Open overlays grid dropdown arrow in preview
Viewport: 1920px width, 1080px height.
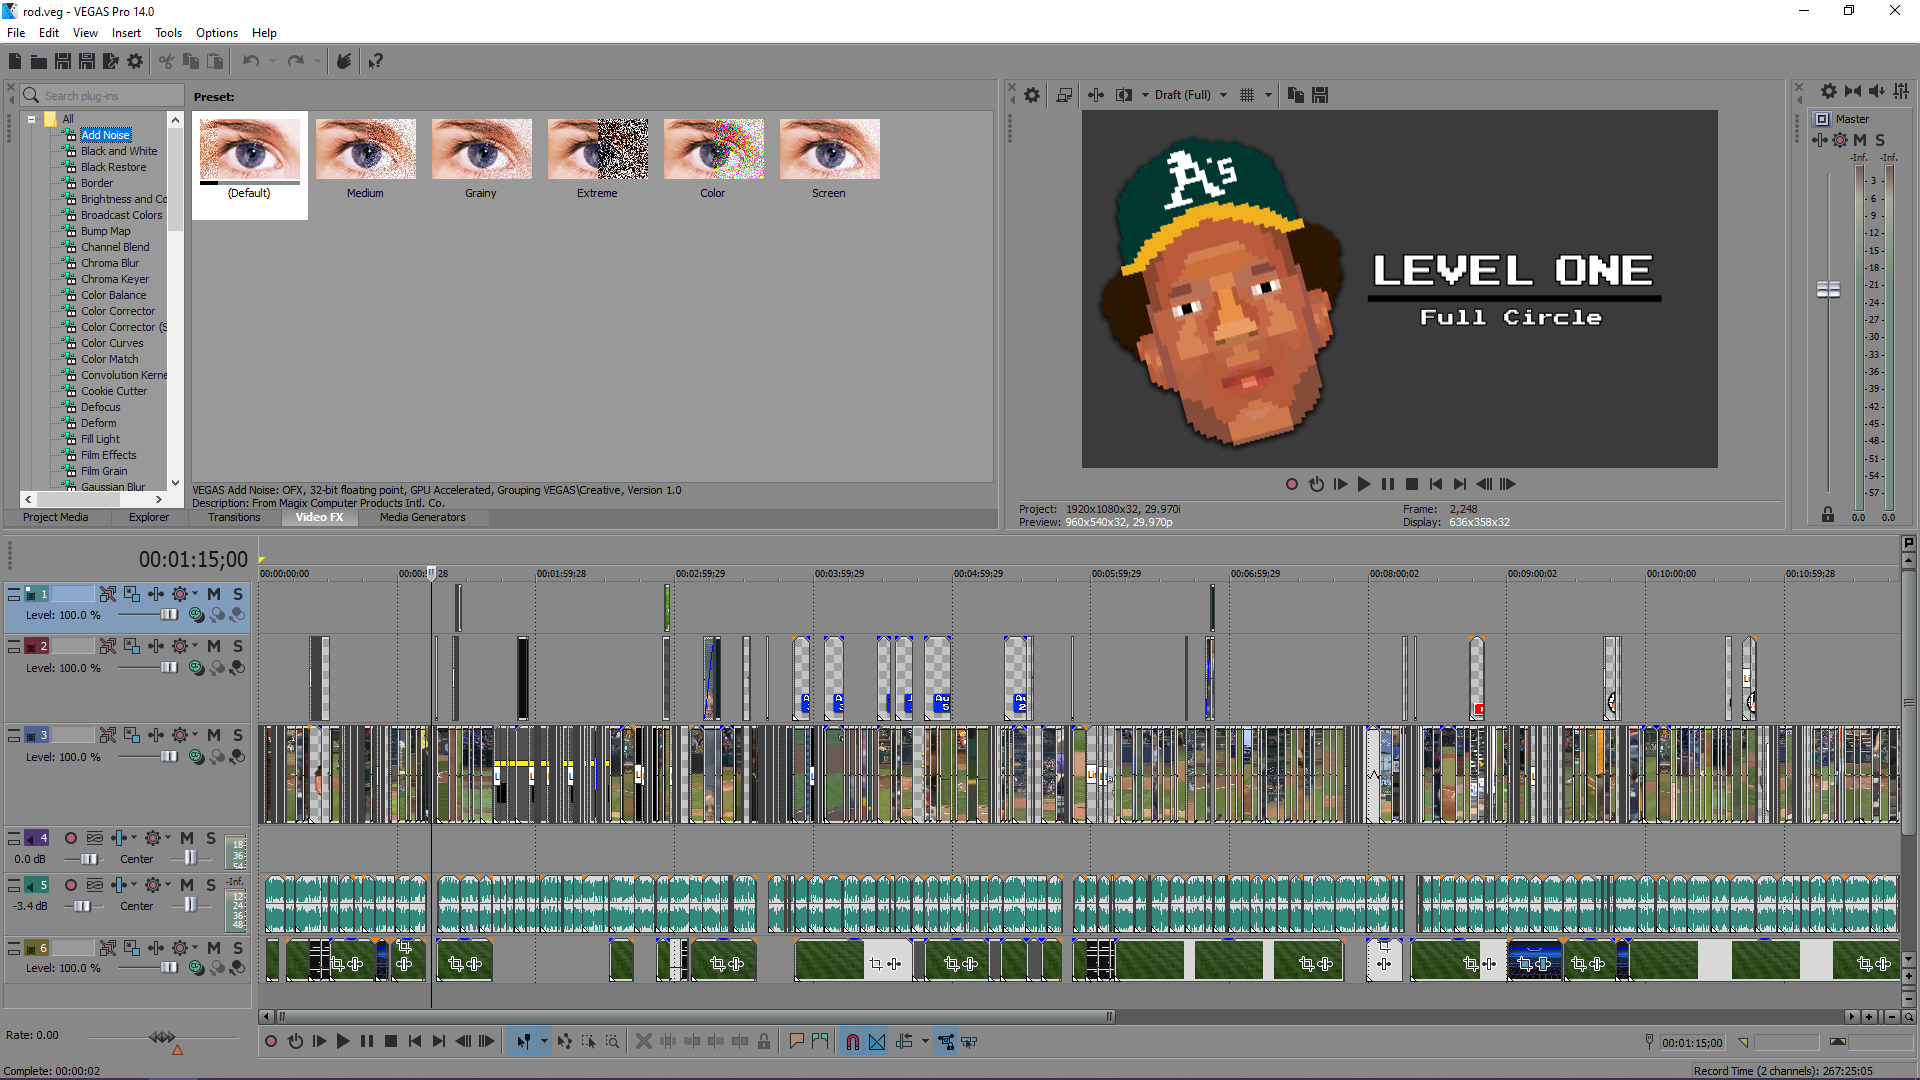coord(1268,95)
